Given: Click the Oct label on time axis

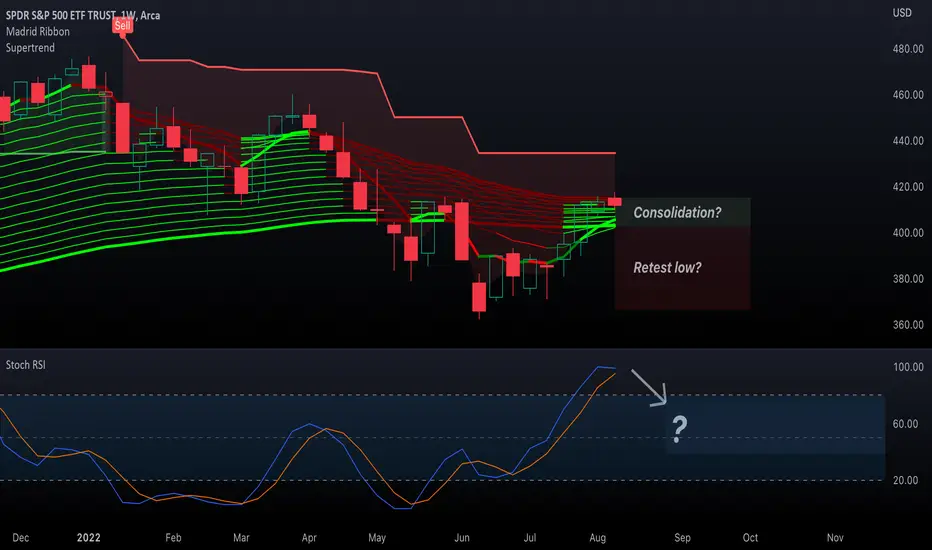Looking at the screenshot, I should click(x=750, y=538).
